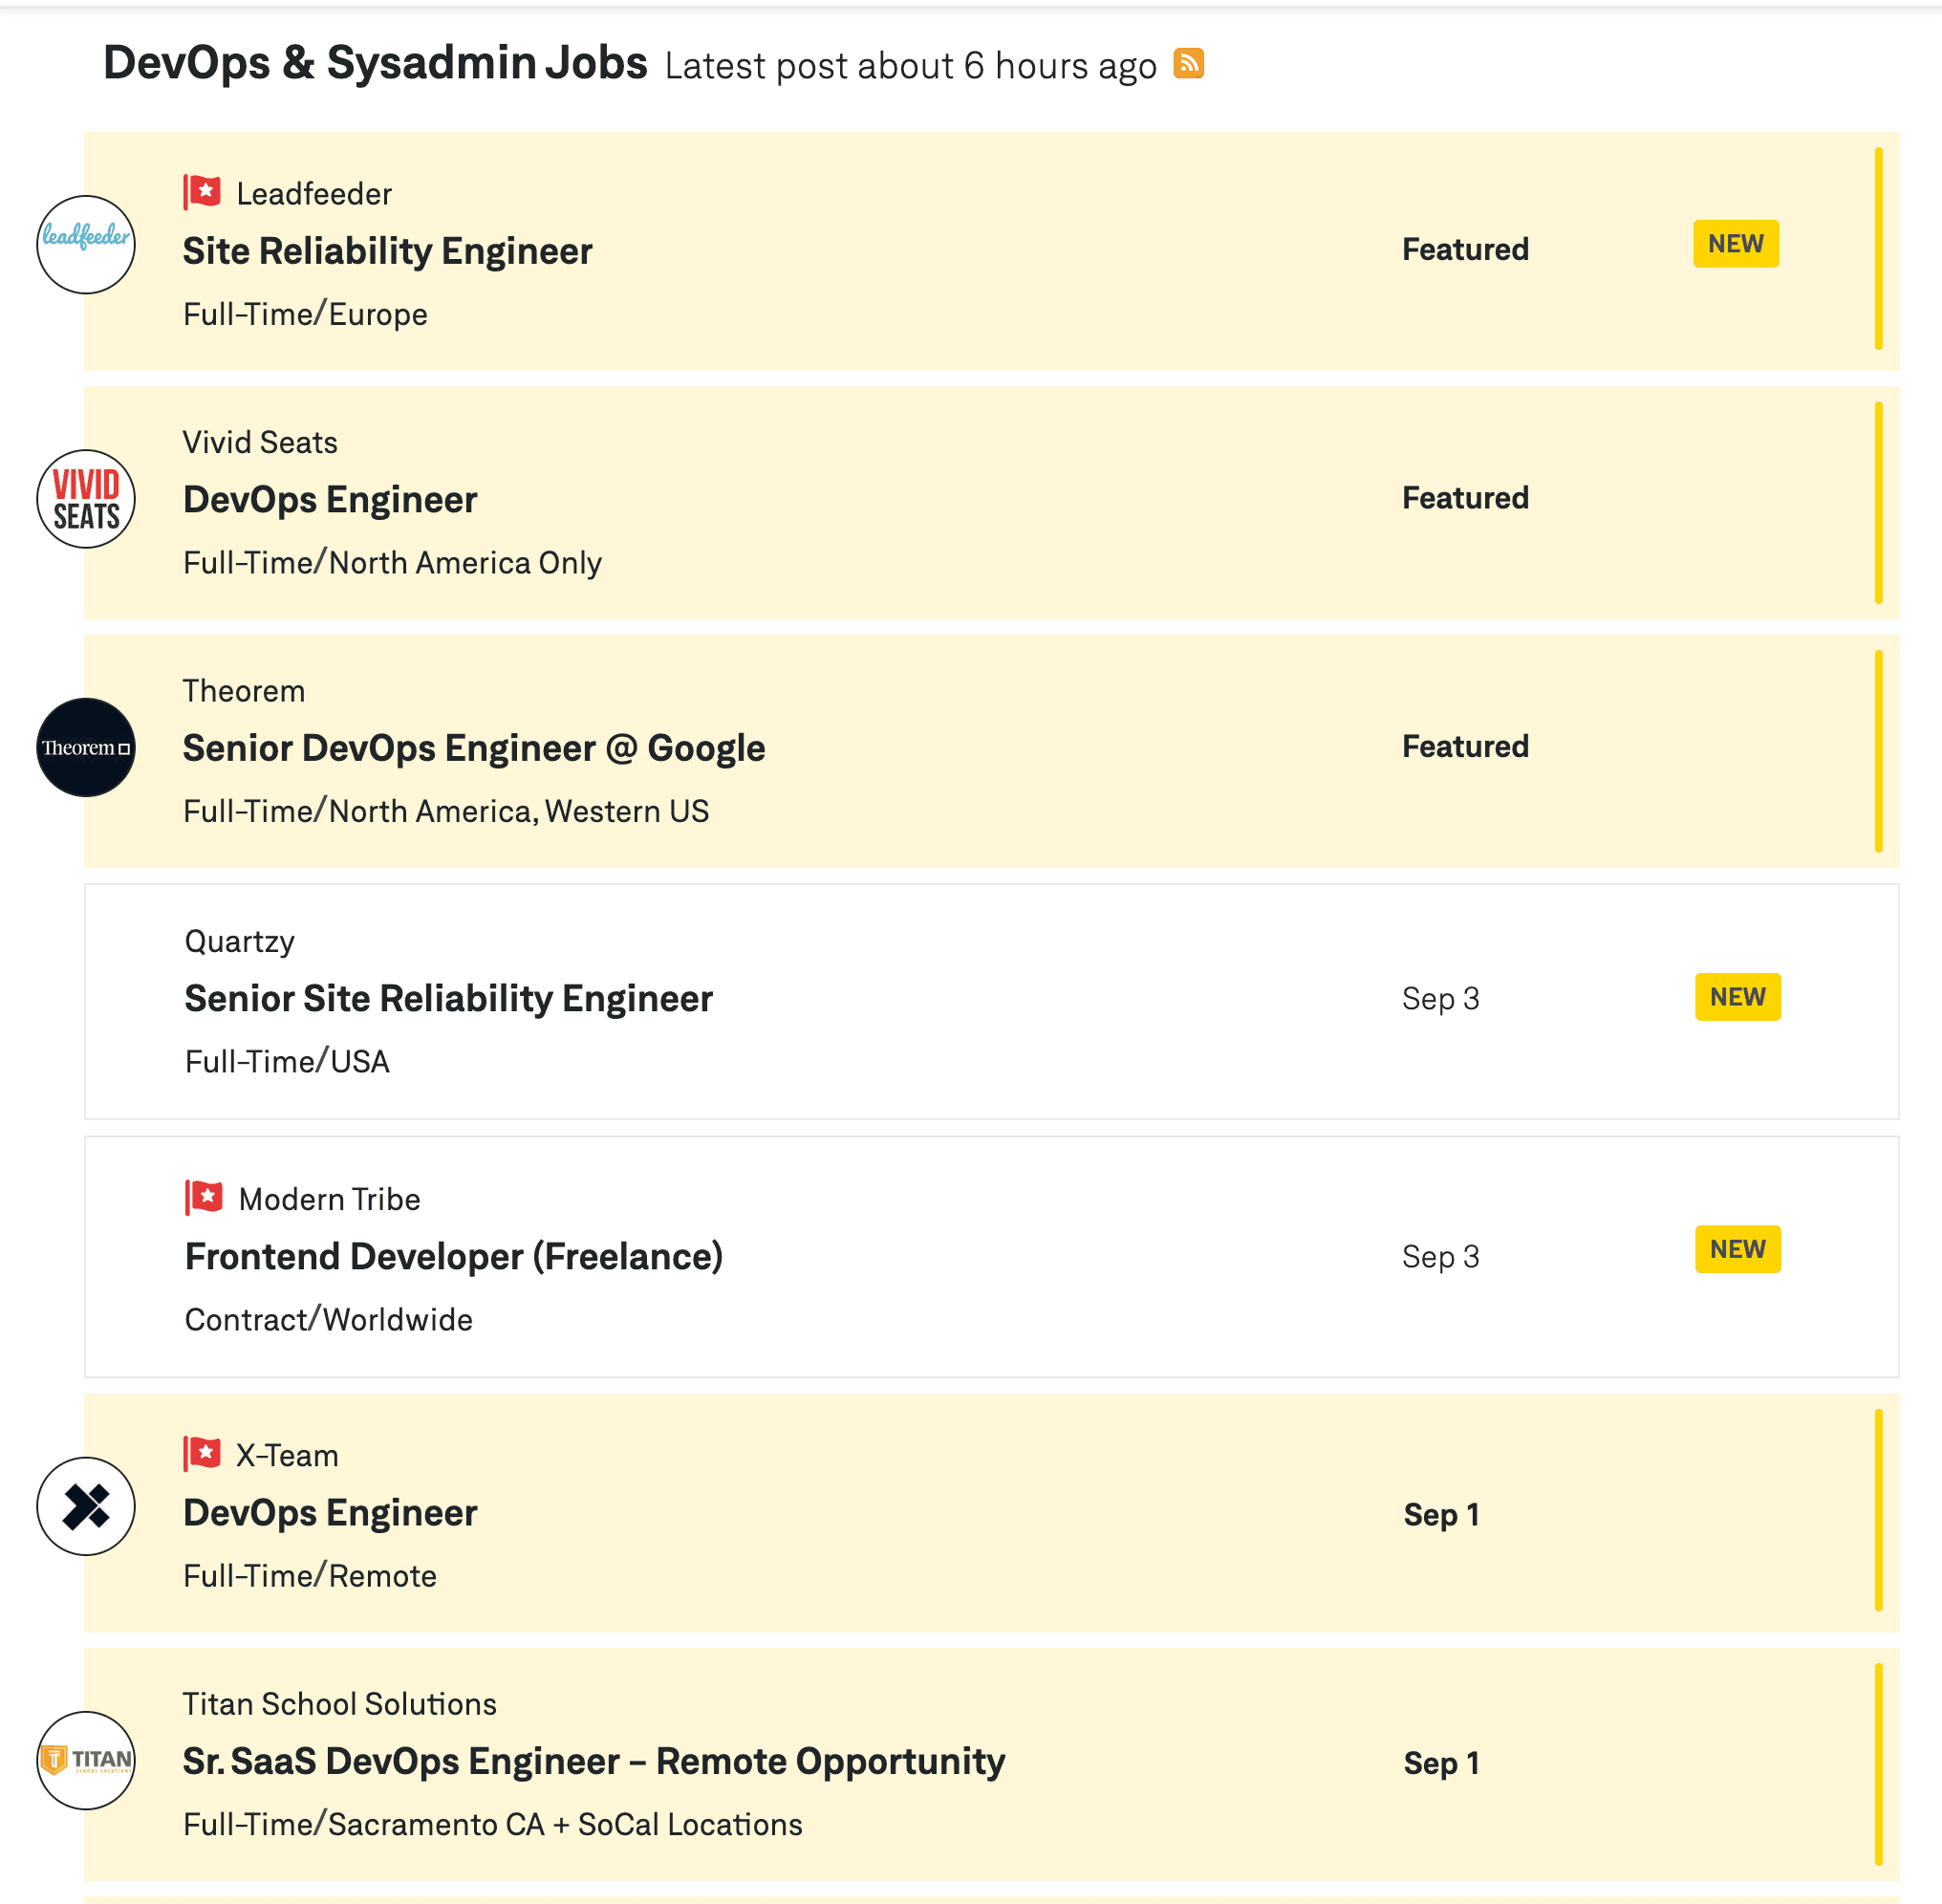The width and height of the screenshot is (1942, 1904).
Task: Click Full-Time/Sacramento CA + SoCal Locations text
Action: 493,1825
